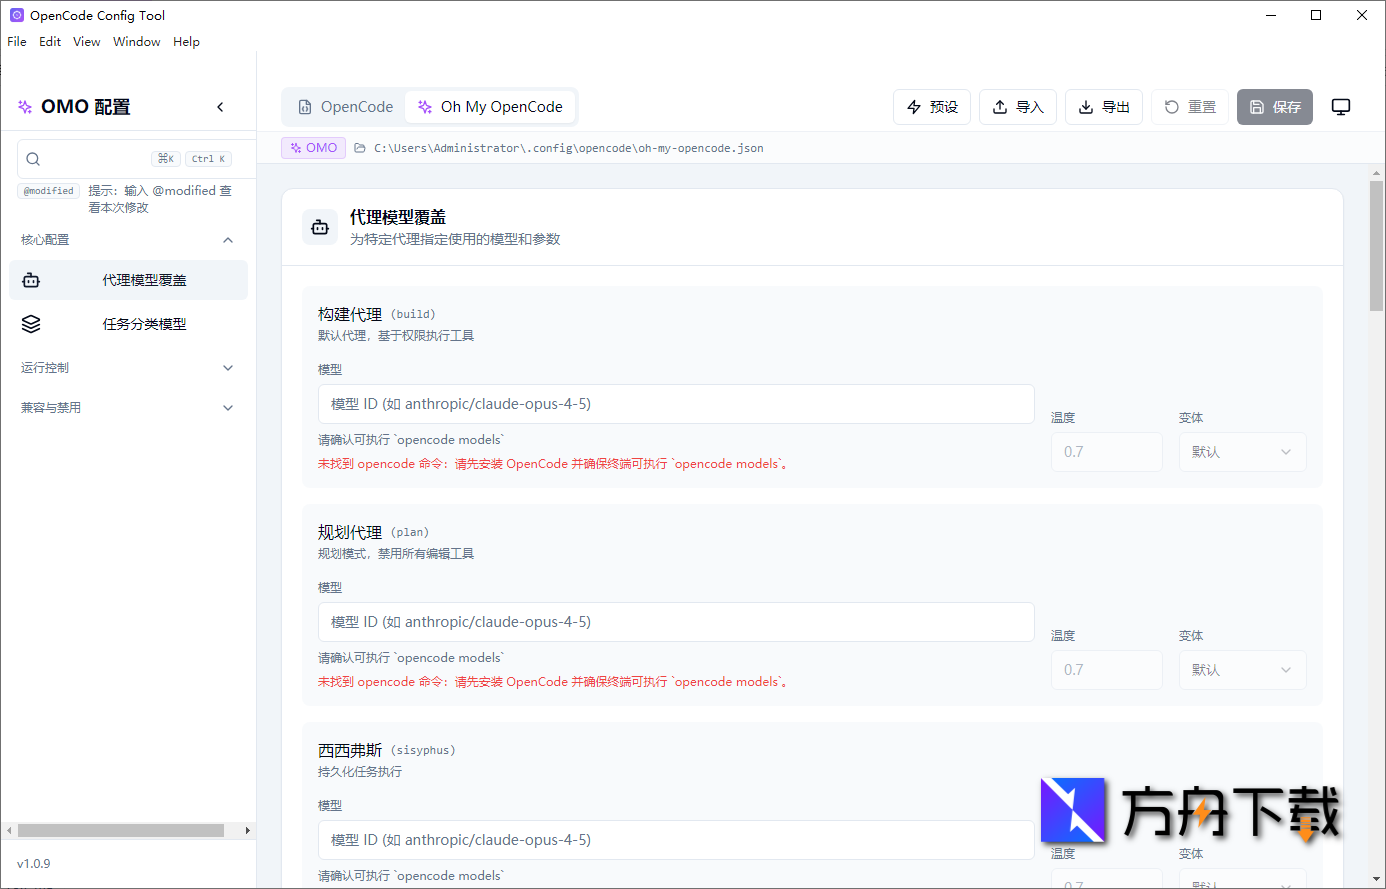Expand the 运行控制 sidebar section

click(x=128, y=367)
